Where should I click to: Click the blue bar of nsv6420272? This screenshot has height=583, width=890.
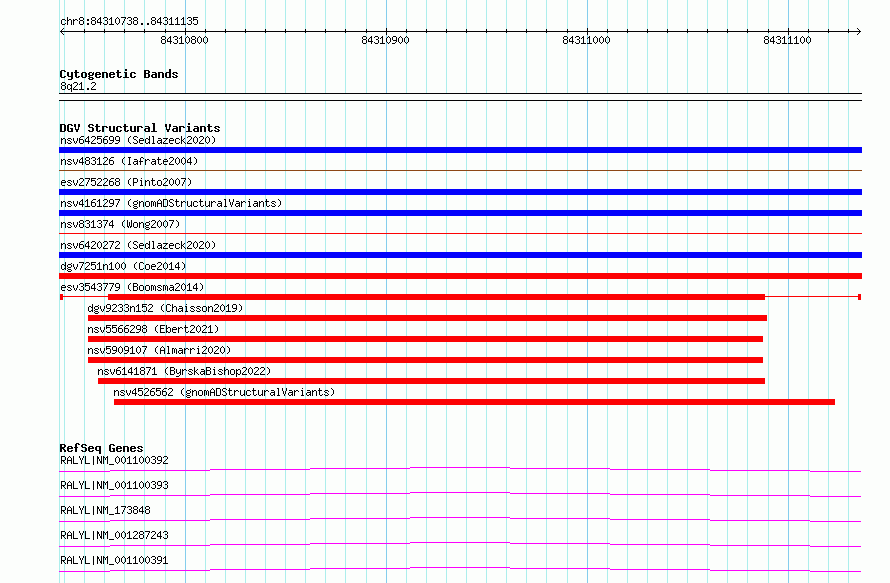point(460,255)
